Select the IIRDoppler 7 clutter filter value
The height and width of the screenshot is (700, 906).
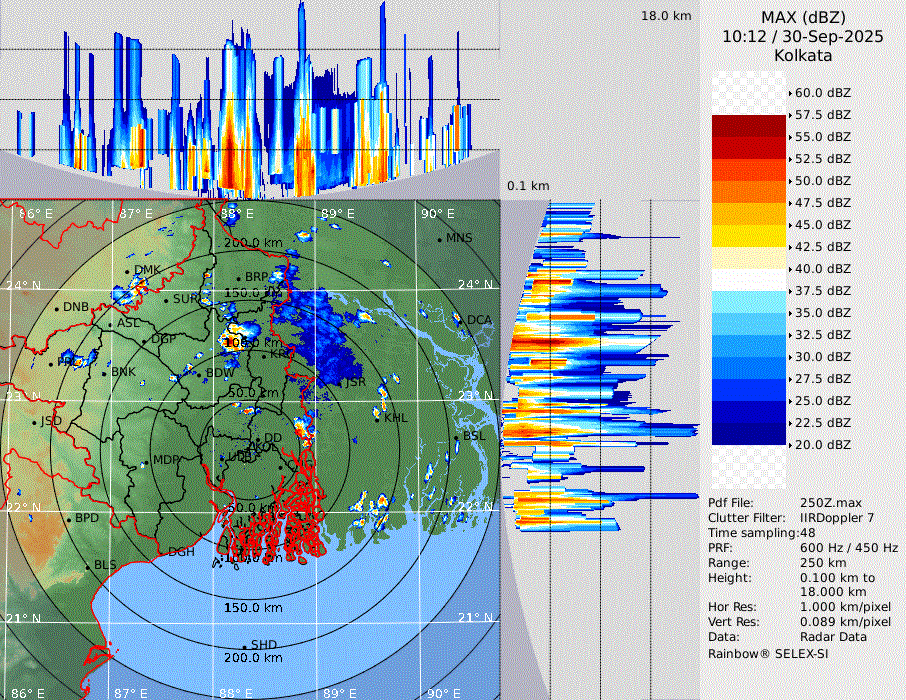pos(837,518)
